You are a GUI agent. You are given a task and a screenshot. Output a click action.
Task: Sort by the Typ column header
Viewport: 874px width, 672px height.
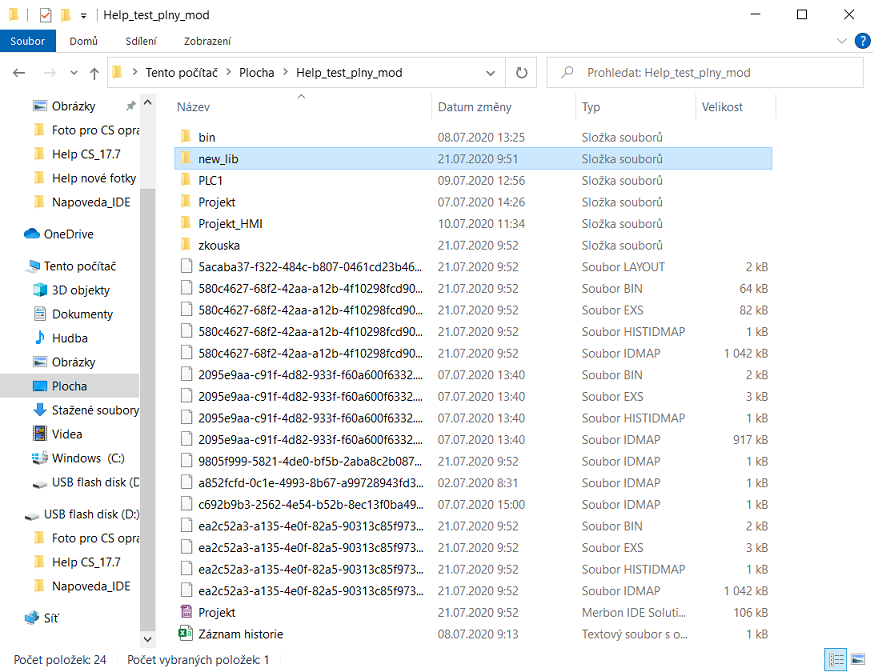591,107
